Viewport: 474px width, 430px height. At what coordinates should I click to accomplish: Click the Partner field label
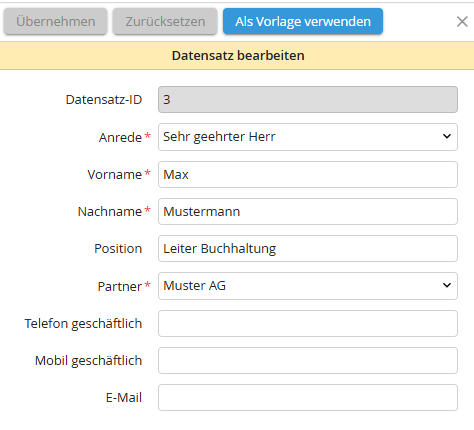[120, 286]
